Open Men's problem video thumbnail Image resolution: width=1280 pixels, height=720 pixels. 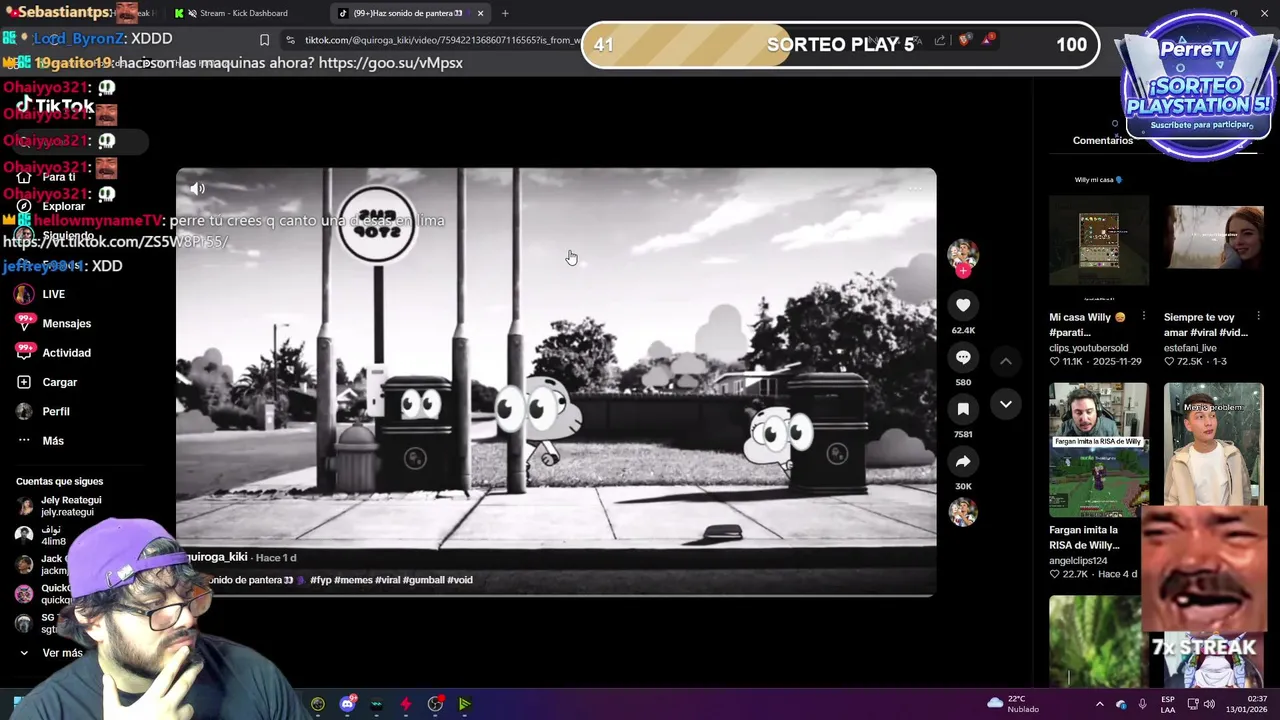click(x=1214, y=444)
